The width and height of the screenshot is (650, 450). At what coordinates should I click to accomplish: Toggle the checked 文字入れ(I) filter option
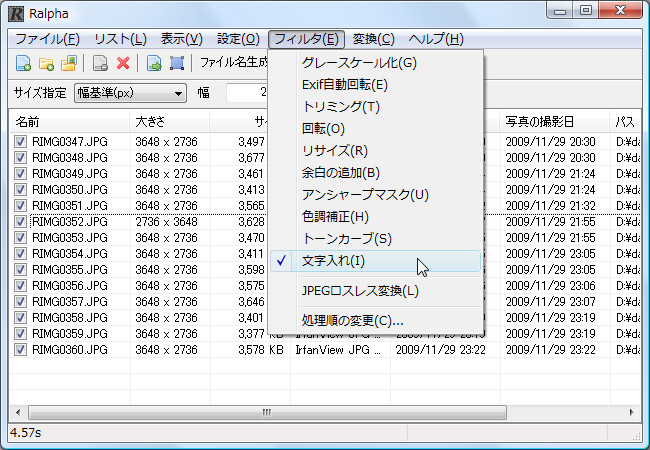tap(375, 261)
